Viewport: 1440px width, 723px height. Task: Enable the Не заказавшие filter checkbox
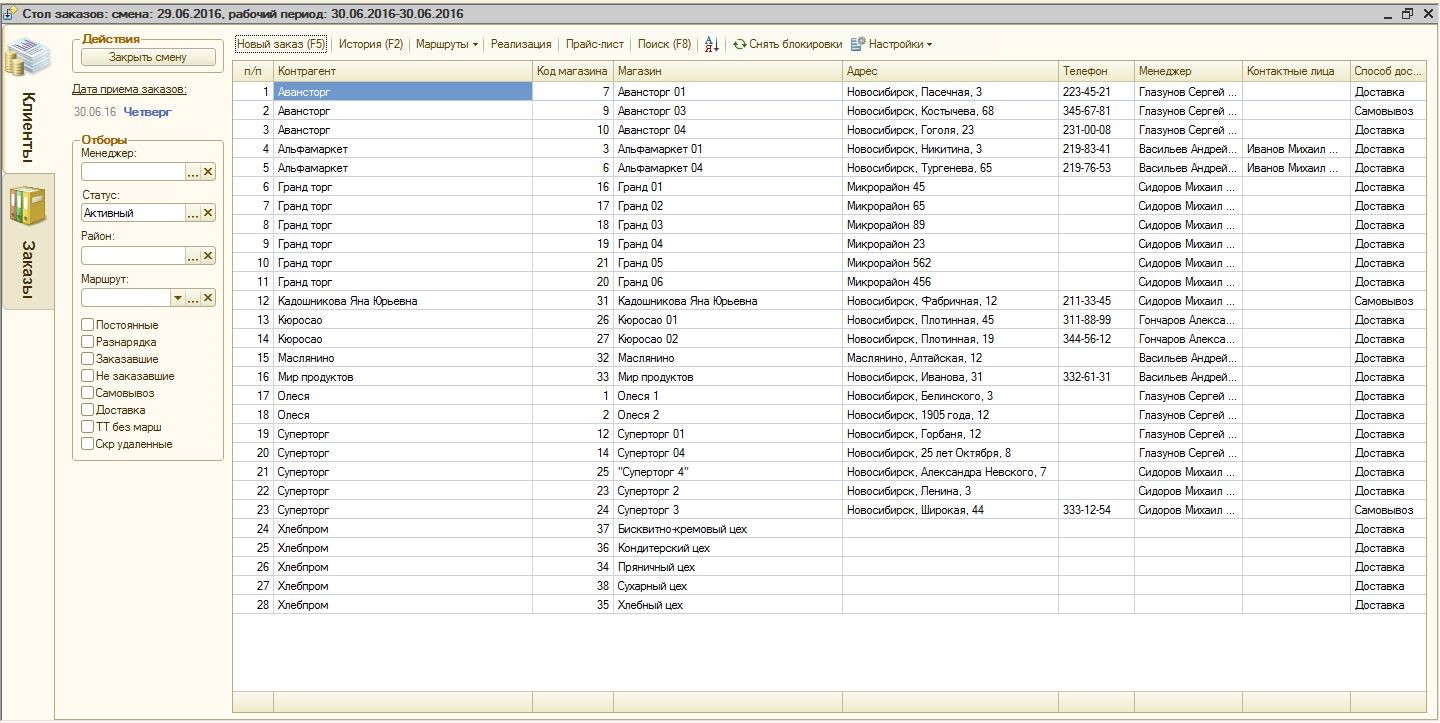88,376
